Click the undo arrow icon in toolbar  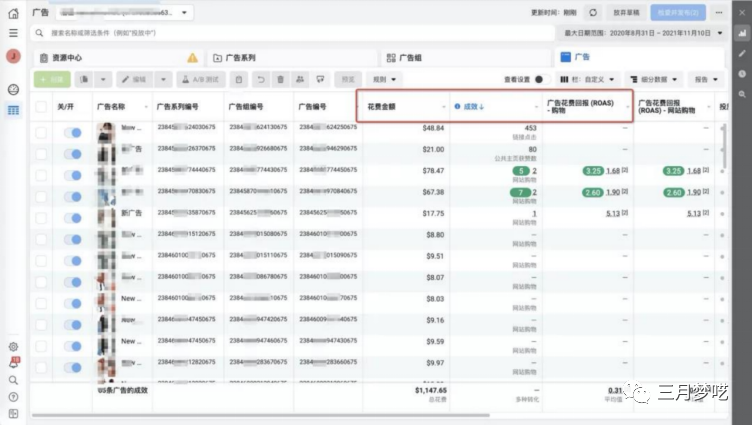tap(260, 79)
